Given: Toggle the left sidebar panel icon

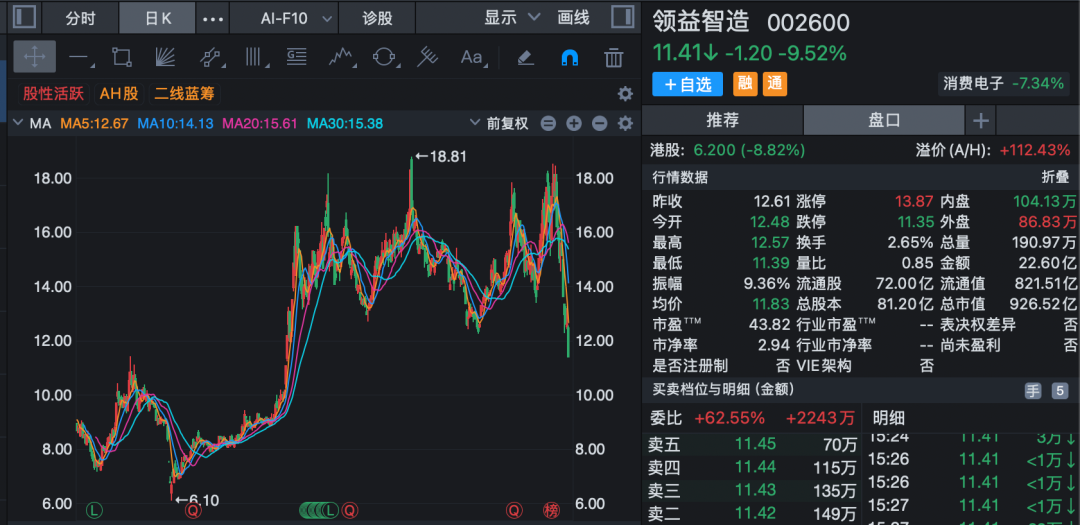Looking at the screenshot, I should click(25, 17).
